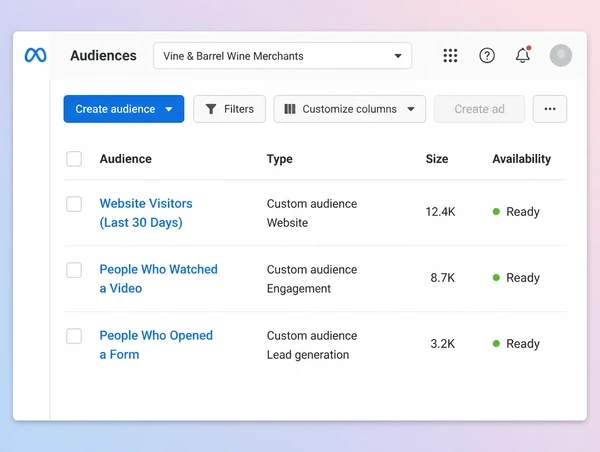Open People Who Watched a Video audience

point(158,279)
